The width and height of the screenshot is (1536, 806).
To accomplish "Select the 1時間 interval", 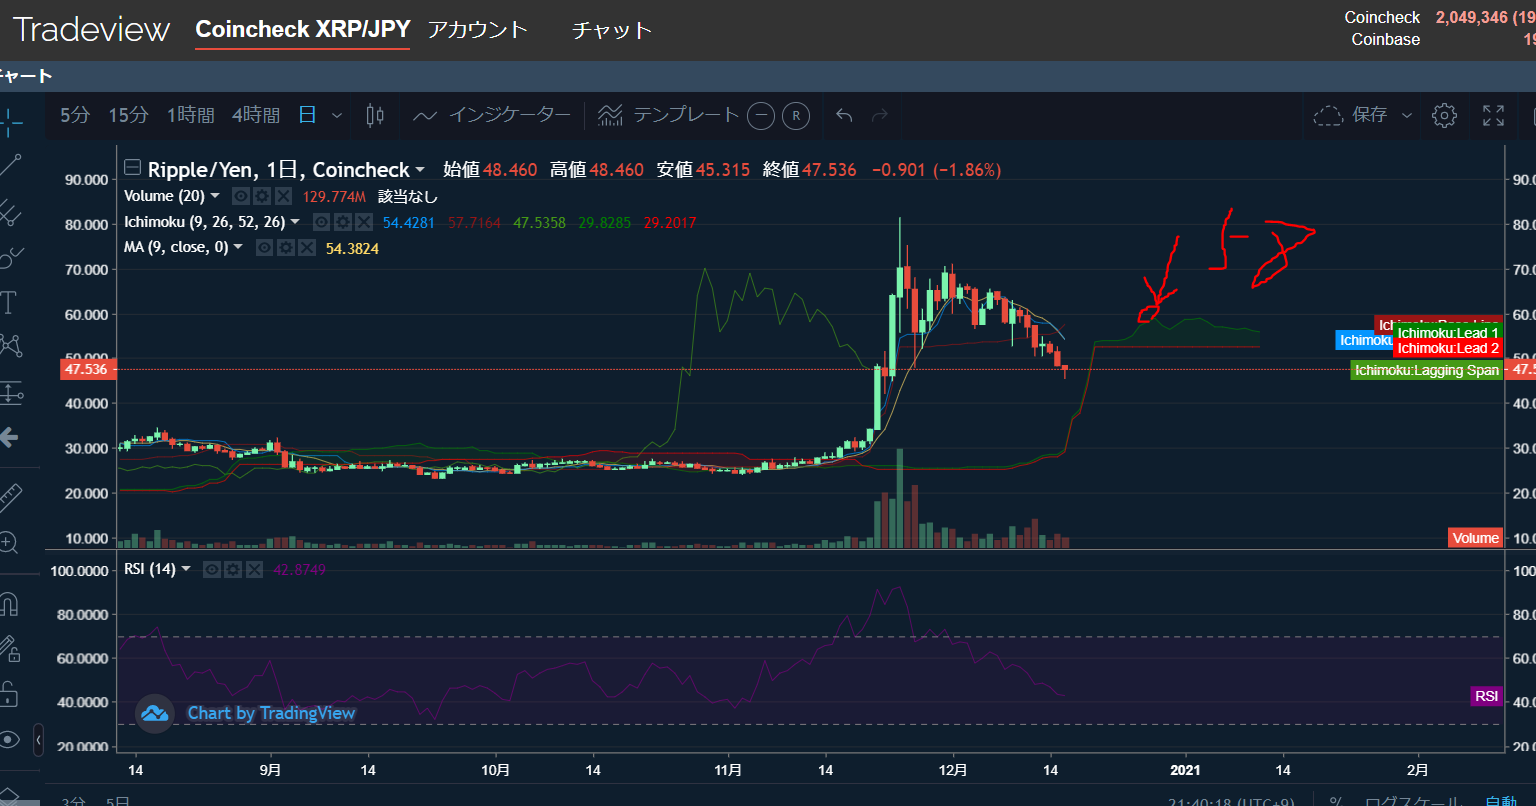I will [190, 116].
